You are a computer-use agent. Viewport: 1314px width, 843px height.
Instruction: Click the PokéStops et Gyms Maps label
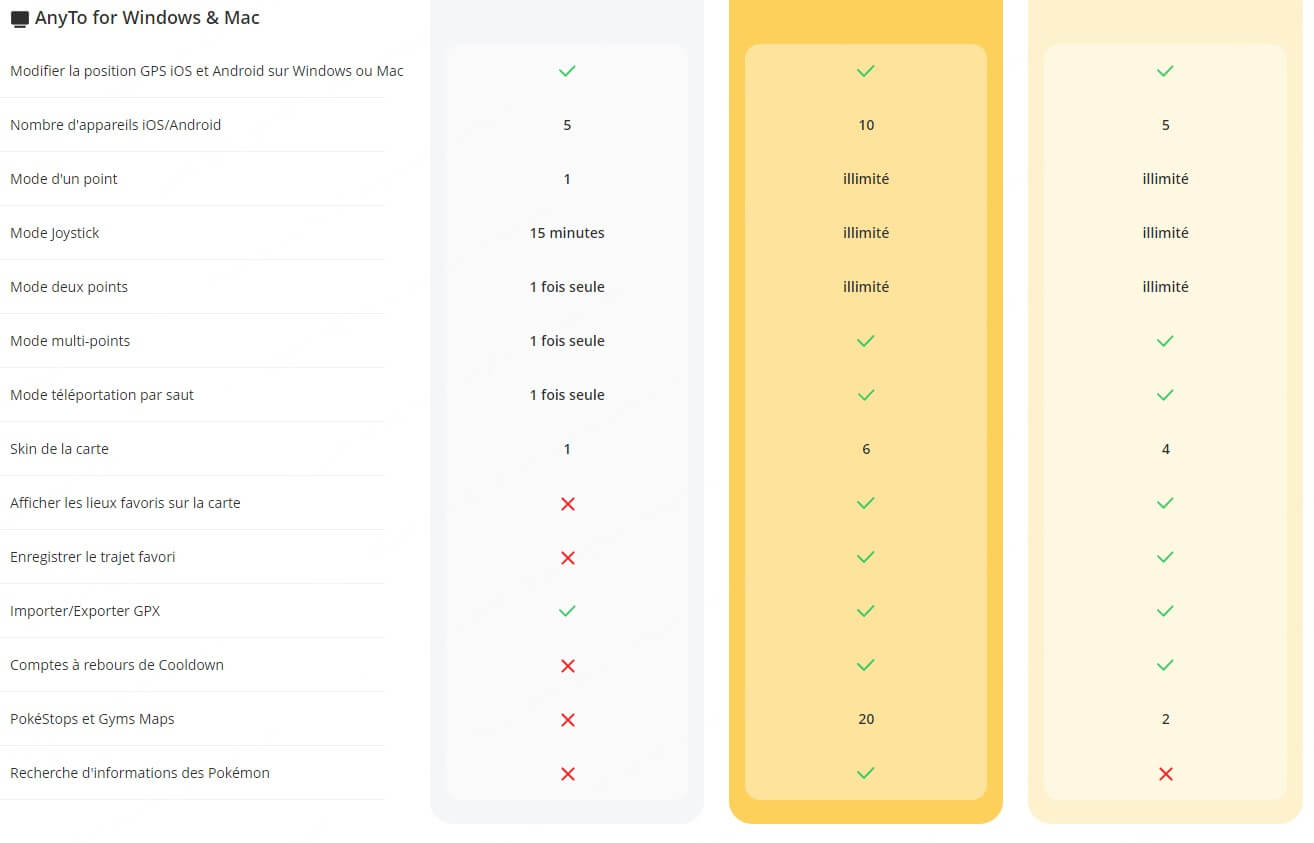click(92, 719)
